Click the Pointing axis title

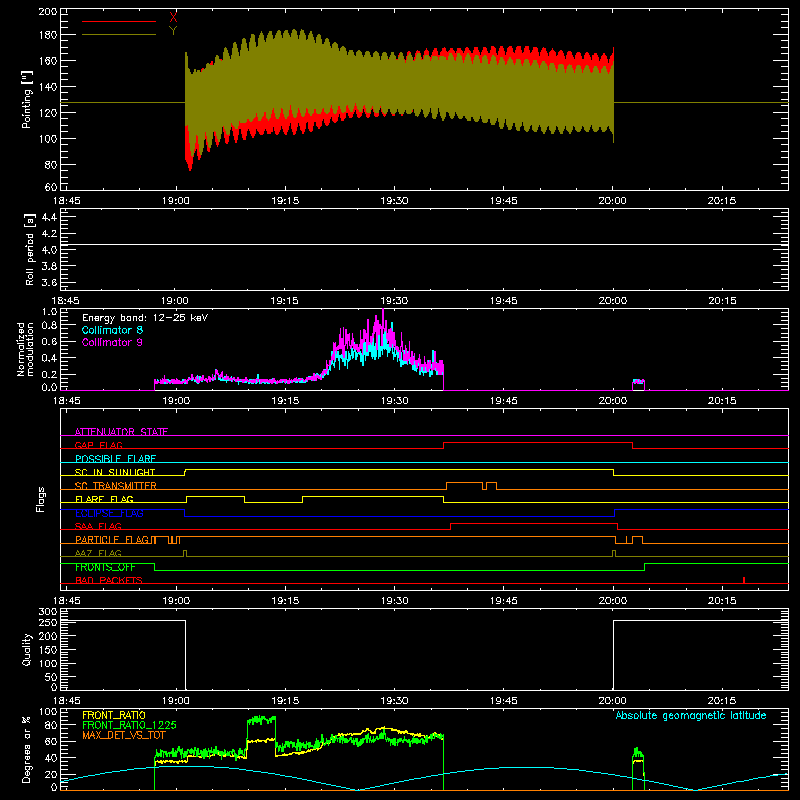[27, 99]
